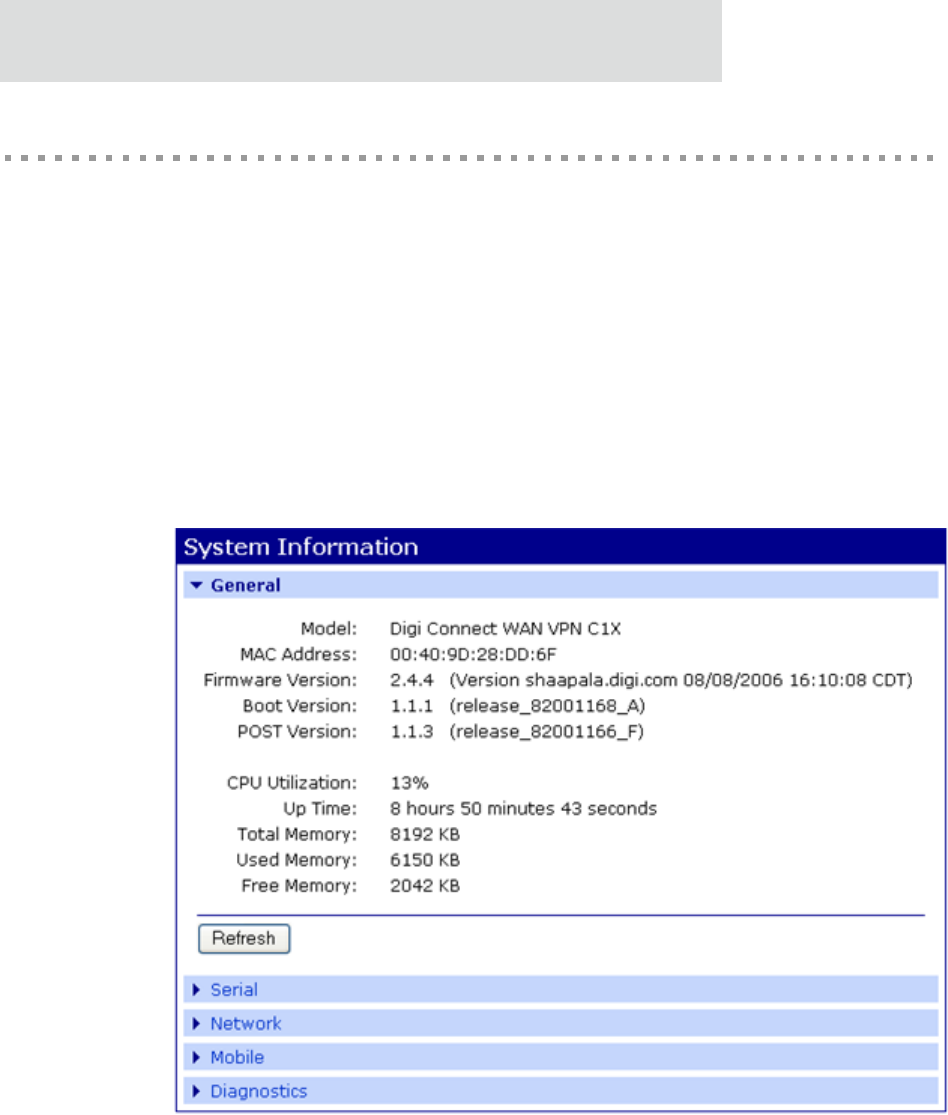Expand the Diagnostics section arrow
This screenshot has height=1115, width=948.
point(197,1091)
